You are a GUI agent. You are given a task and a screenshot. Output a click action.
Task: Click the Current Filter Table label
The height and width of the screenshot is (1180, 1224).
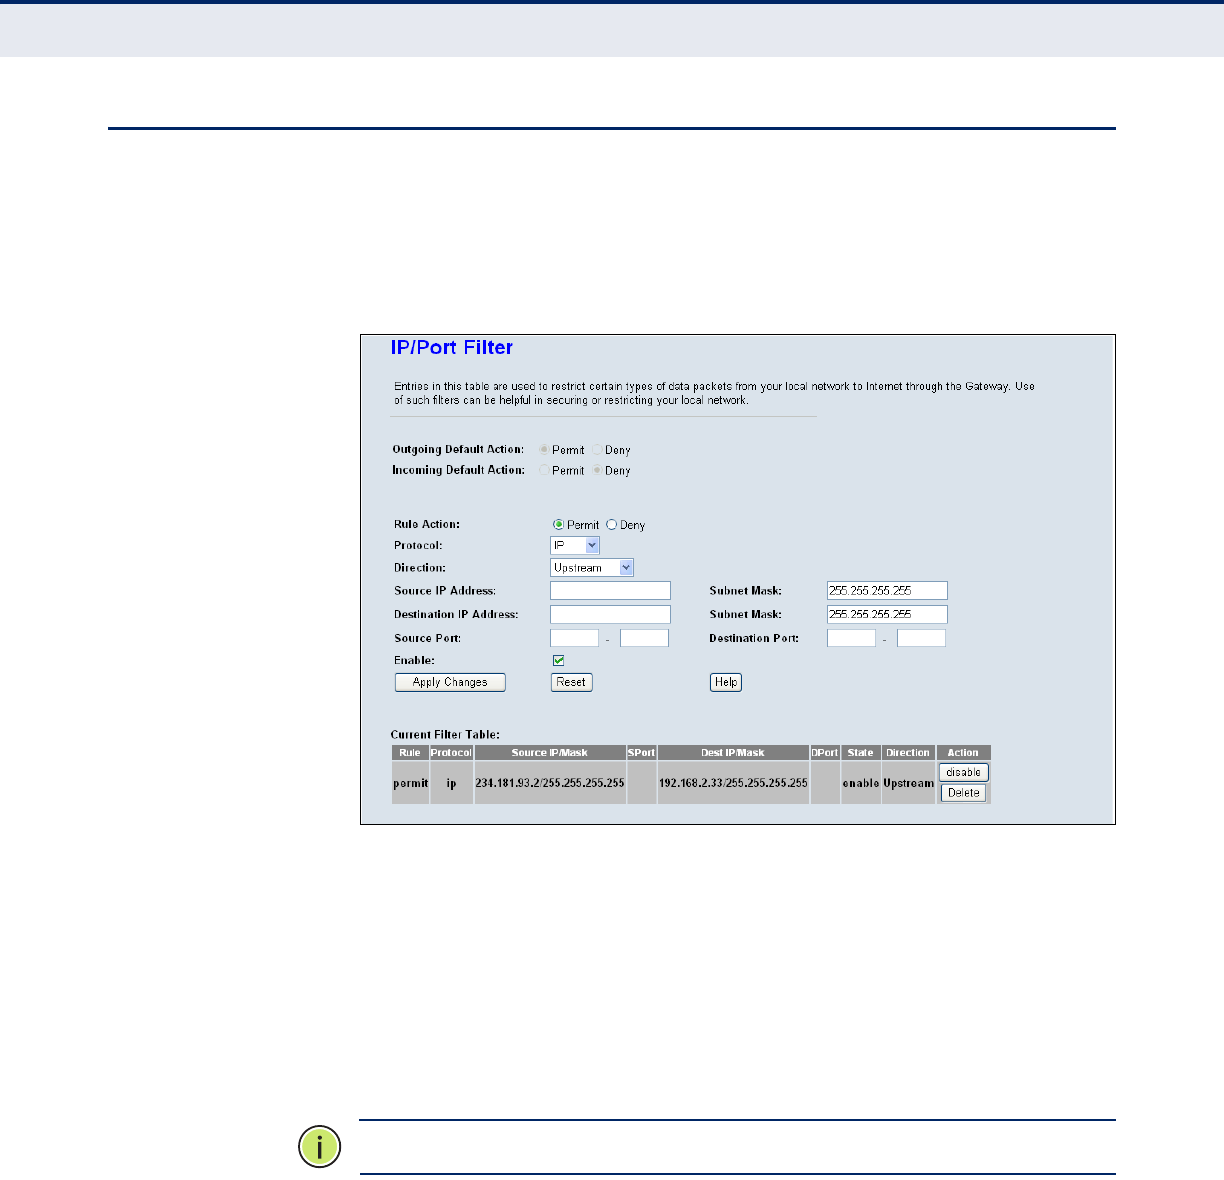coord(445,735)
